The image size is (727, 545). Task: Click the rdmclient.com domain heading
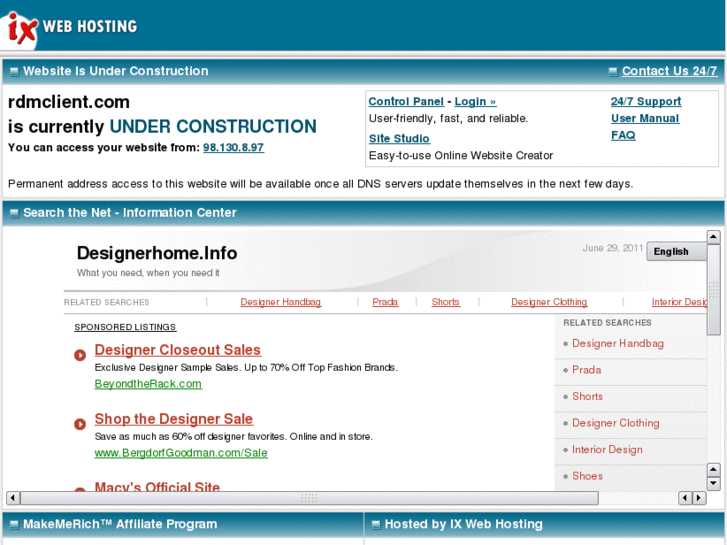point(69,102)
